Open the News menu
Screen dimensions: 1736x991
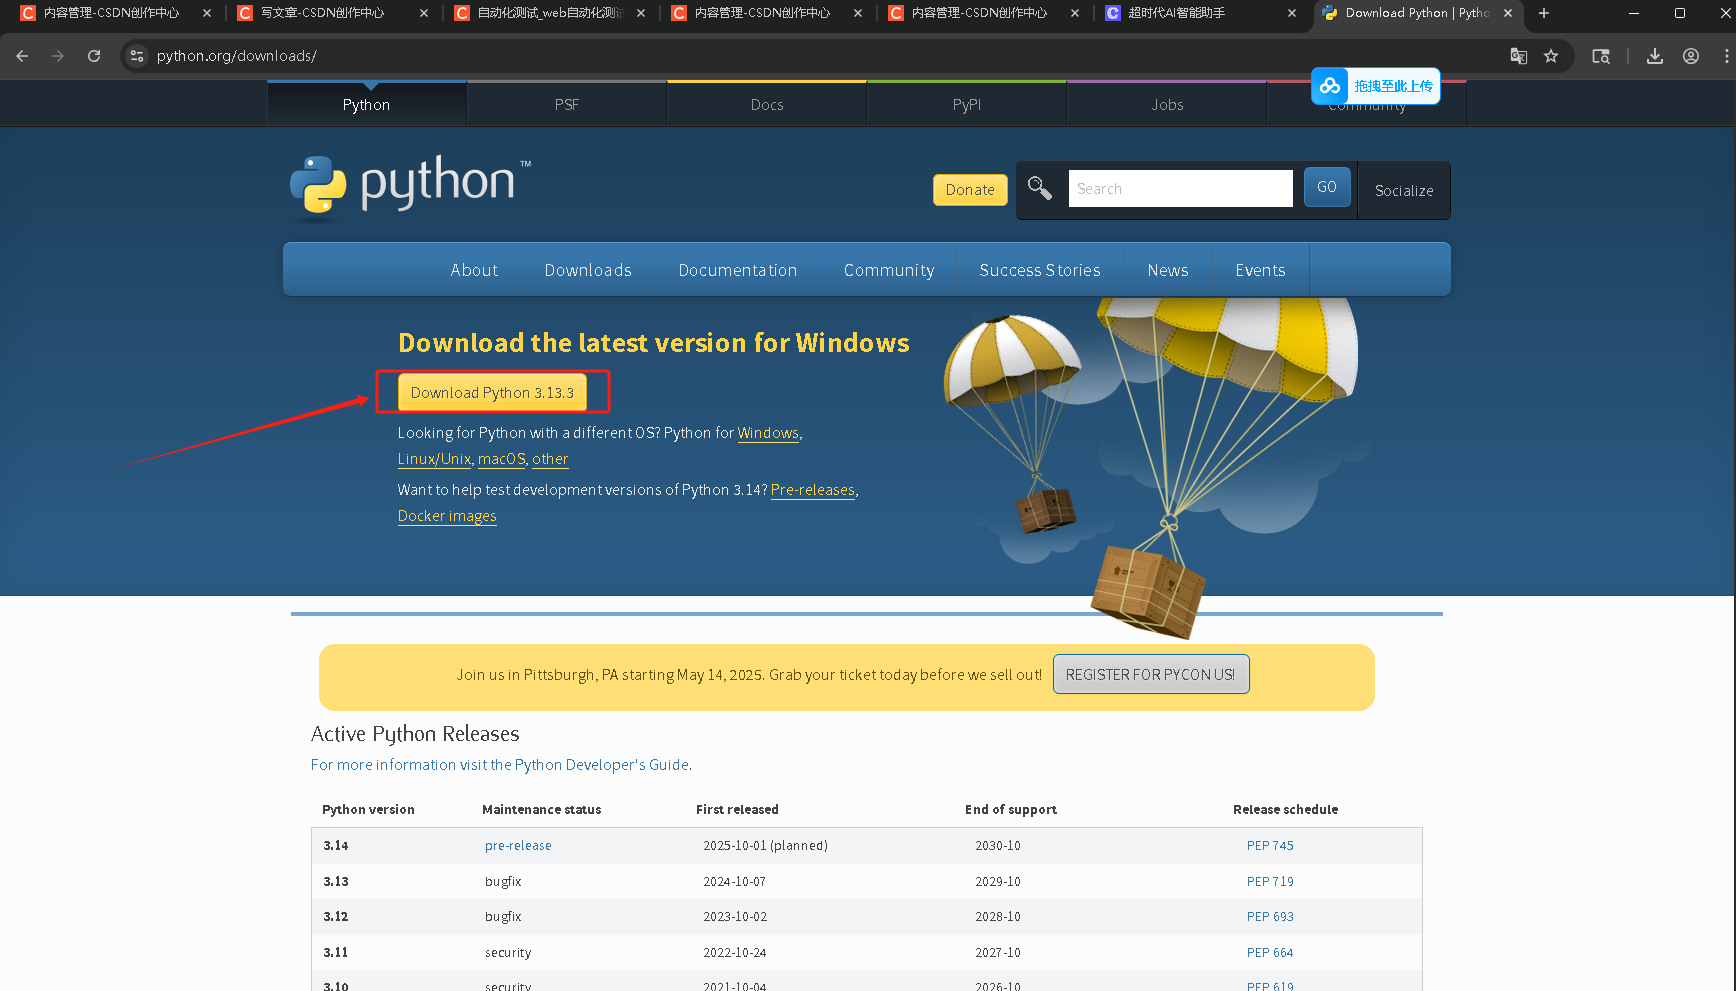point(1168,270)
